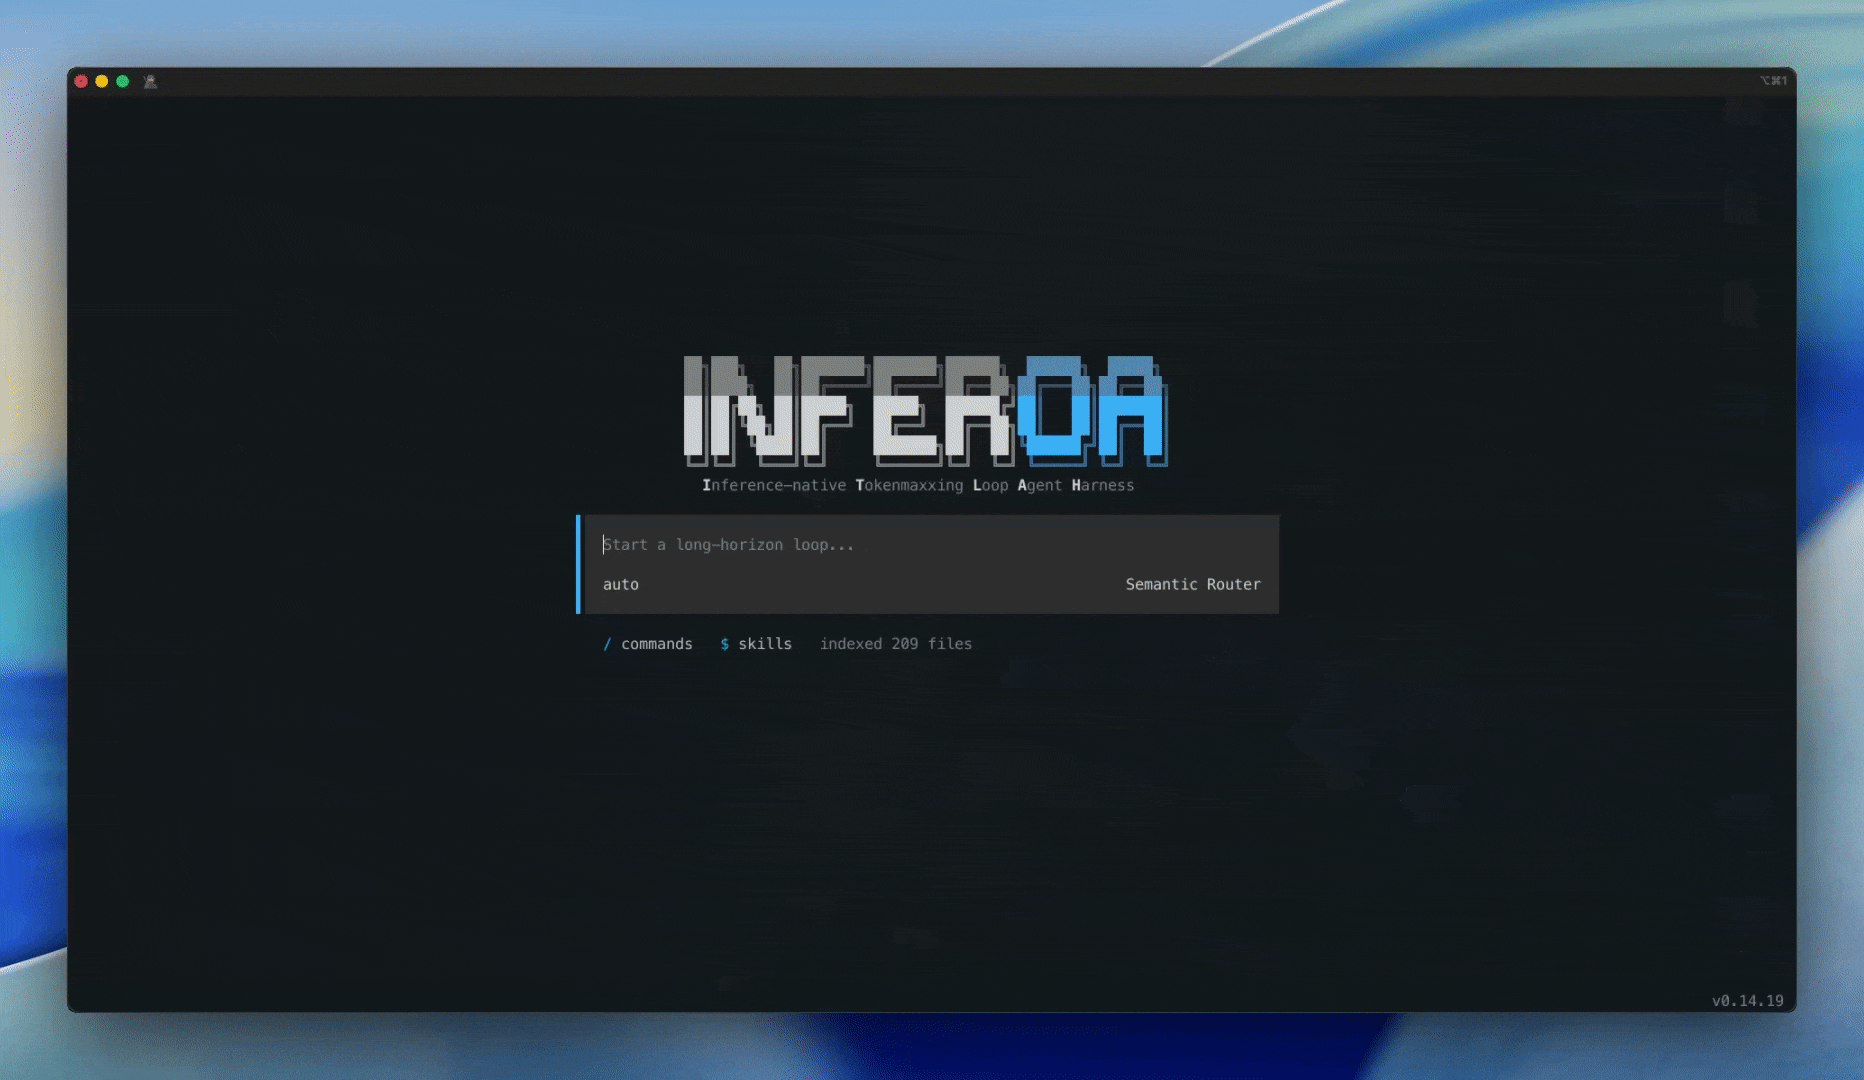Maximize the terminal window with green button
The image size is (1864, 1080).
123,82
